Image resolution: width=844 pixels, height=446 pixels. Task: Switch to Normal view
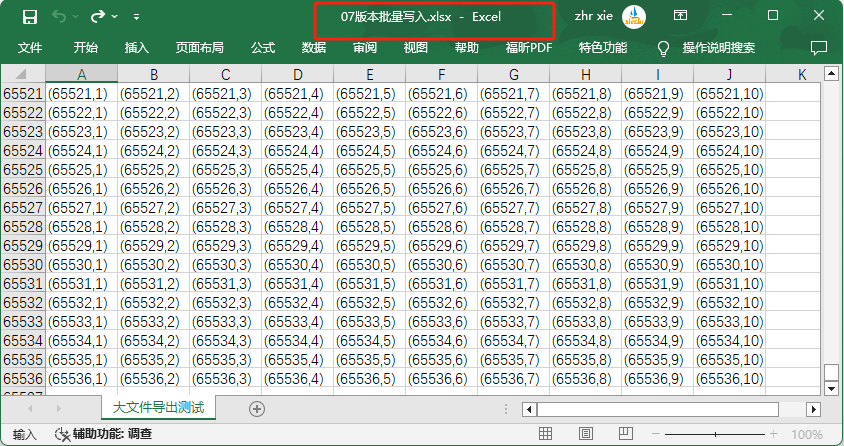(546, 435)
